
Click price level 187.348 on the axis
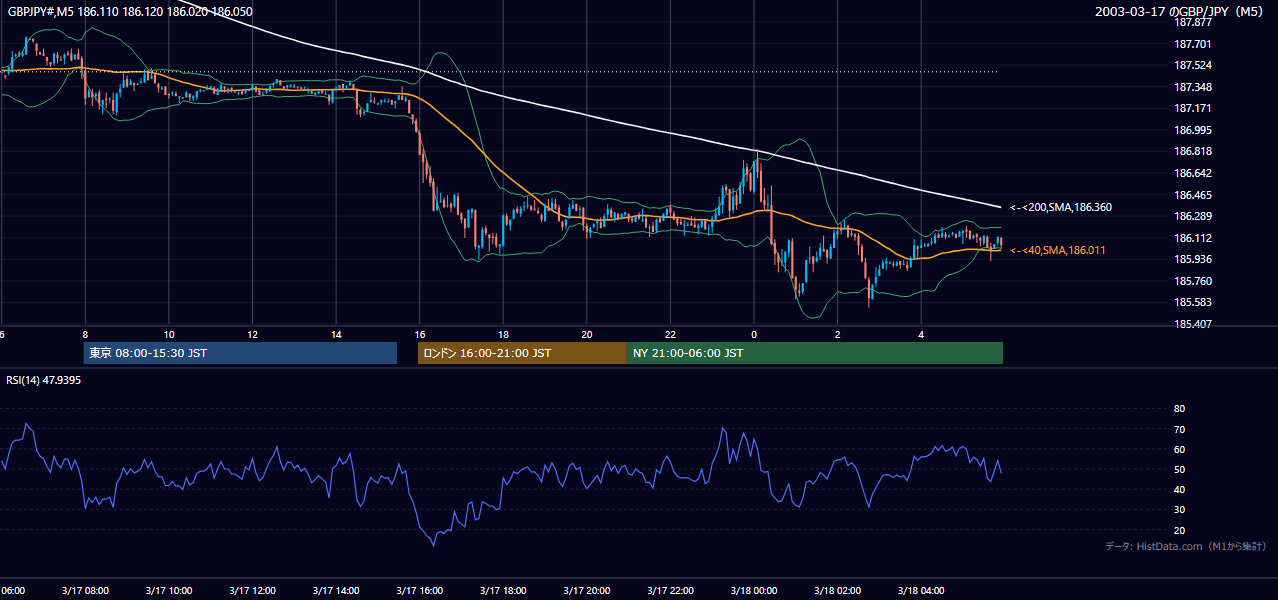pos(1191,87)
